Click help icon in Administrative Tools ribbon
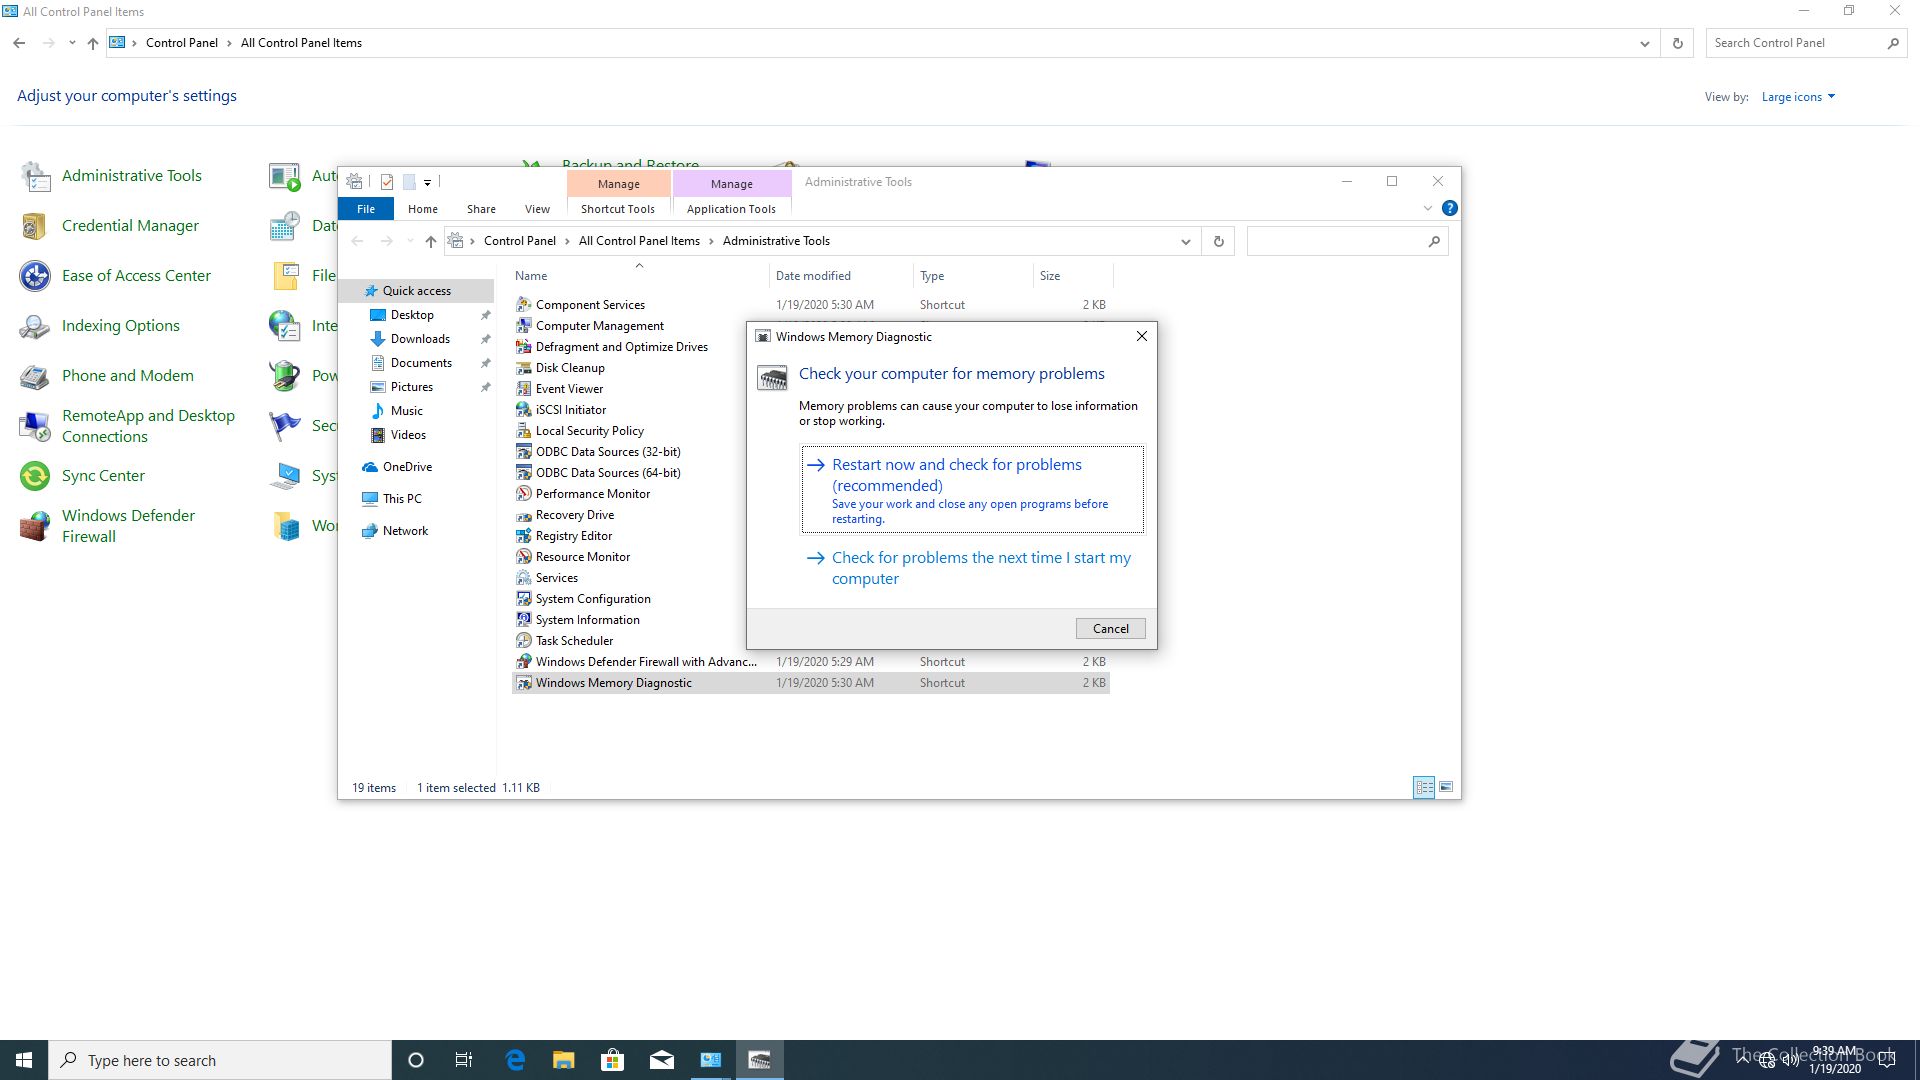The width and height of the screenshot is (1920, 1080). click(x=1449, y=208)
